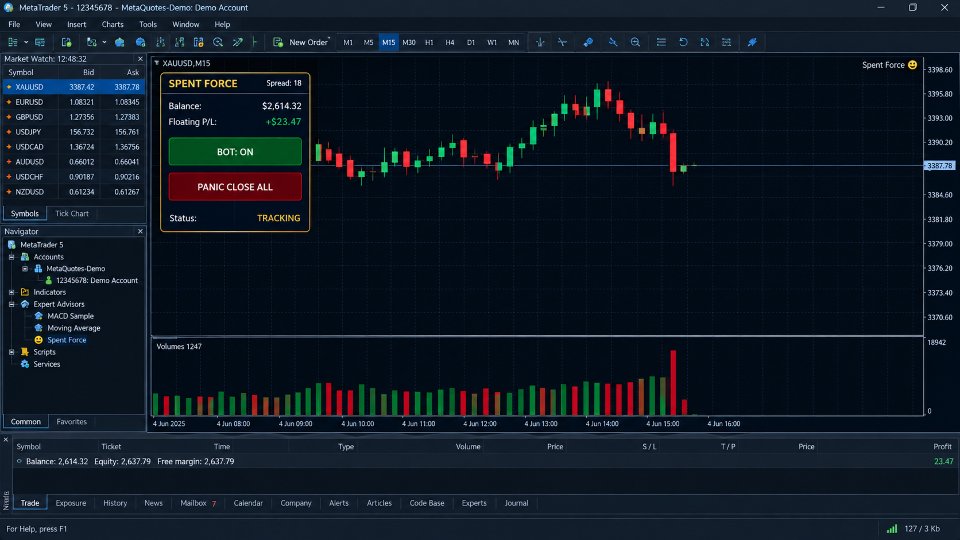960x540 pixels.
Task: Click the horizontal lines list toolbar icon
Action: pyautogui.click(x=661, y=42)
